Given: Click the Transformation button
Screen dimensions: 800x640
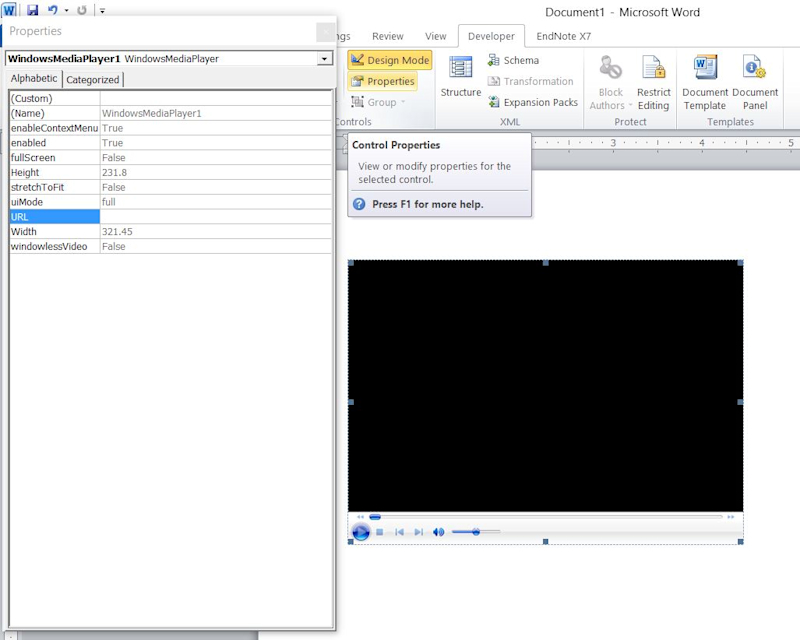Looking at the screenshot, I should 531,81.
